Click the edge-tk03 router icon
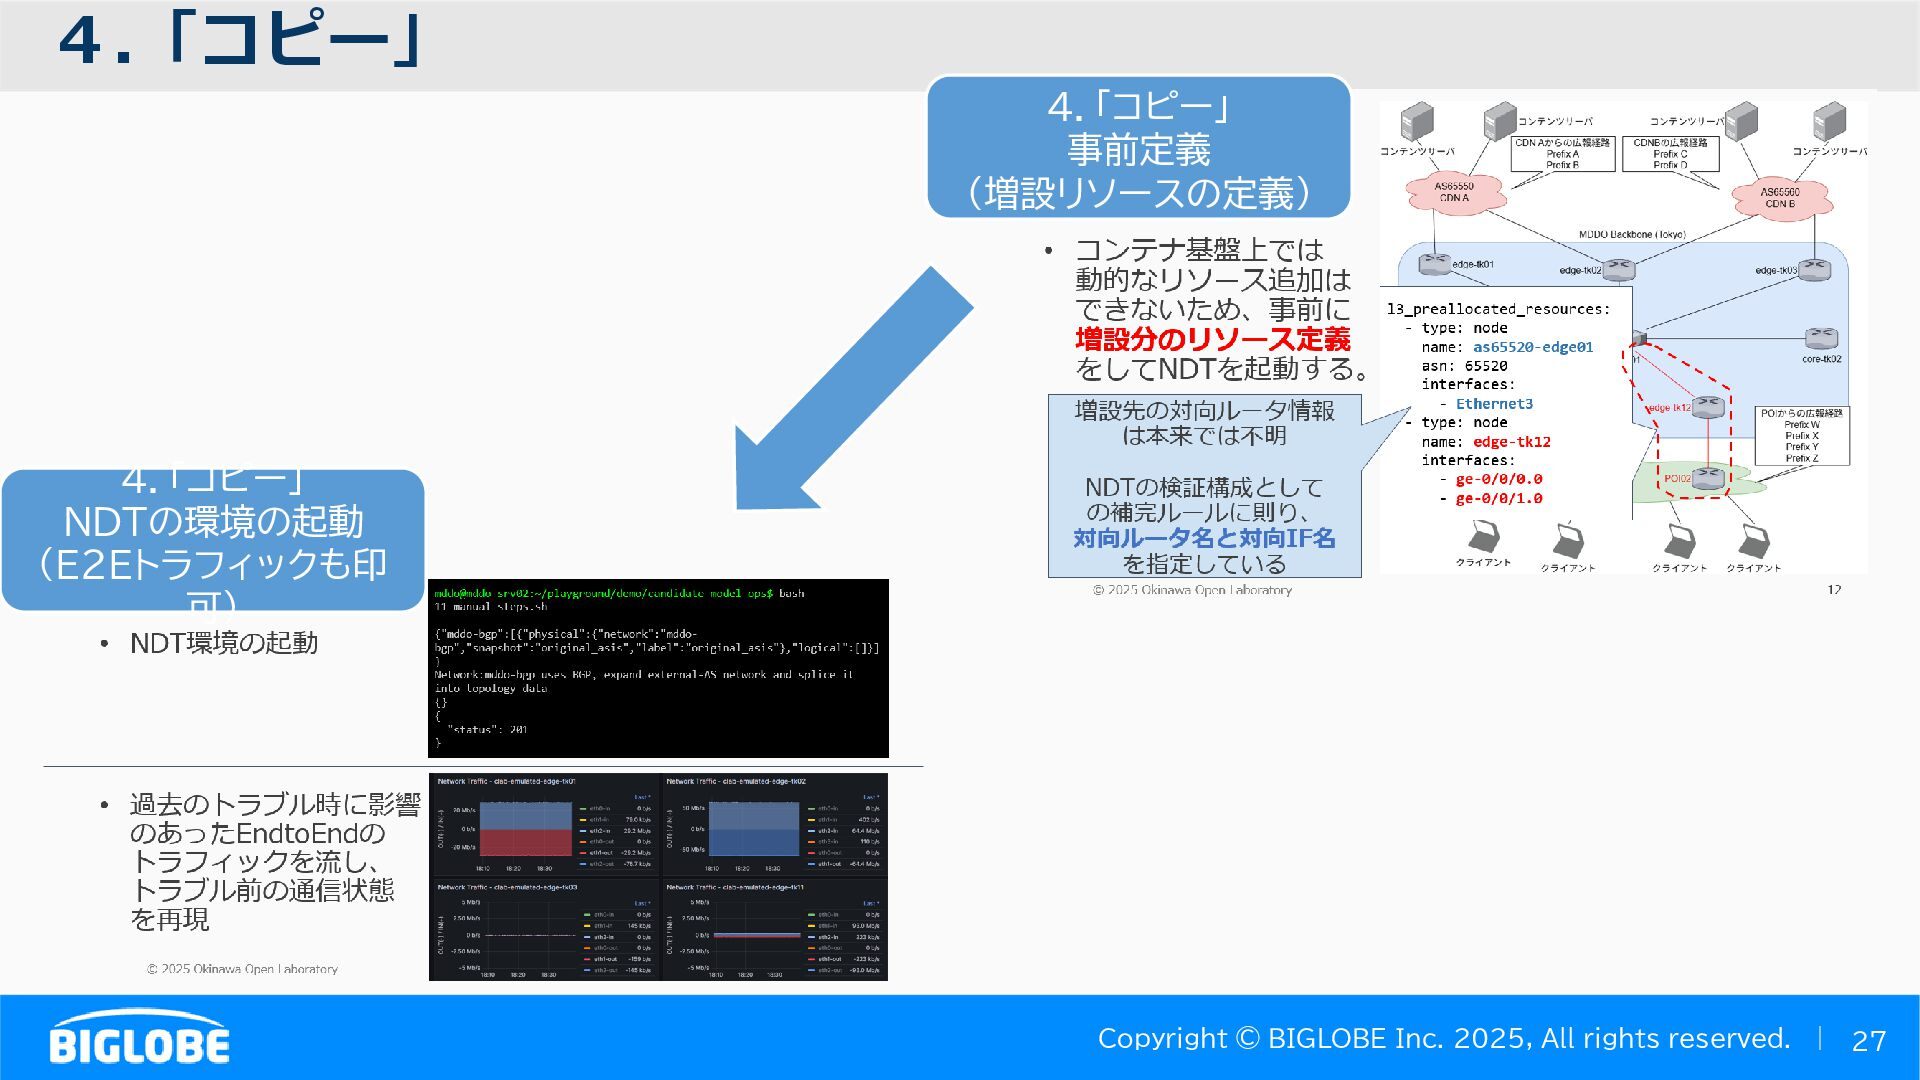The width and height of the screenshot is (1920, 1080). point(1813,269)
